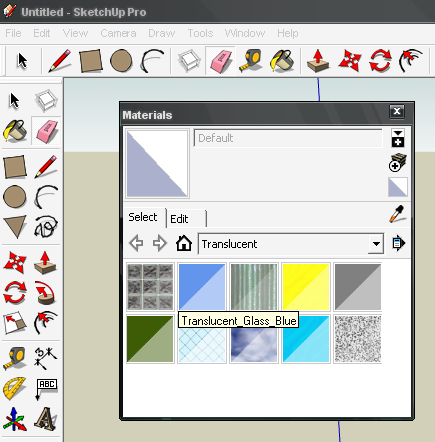This screenshot has height=442, width=435.
Task: Select Move tool in left tool palette
Action: point(15,262)
